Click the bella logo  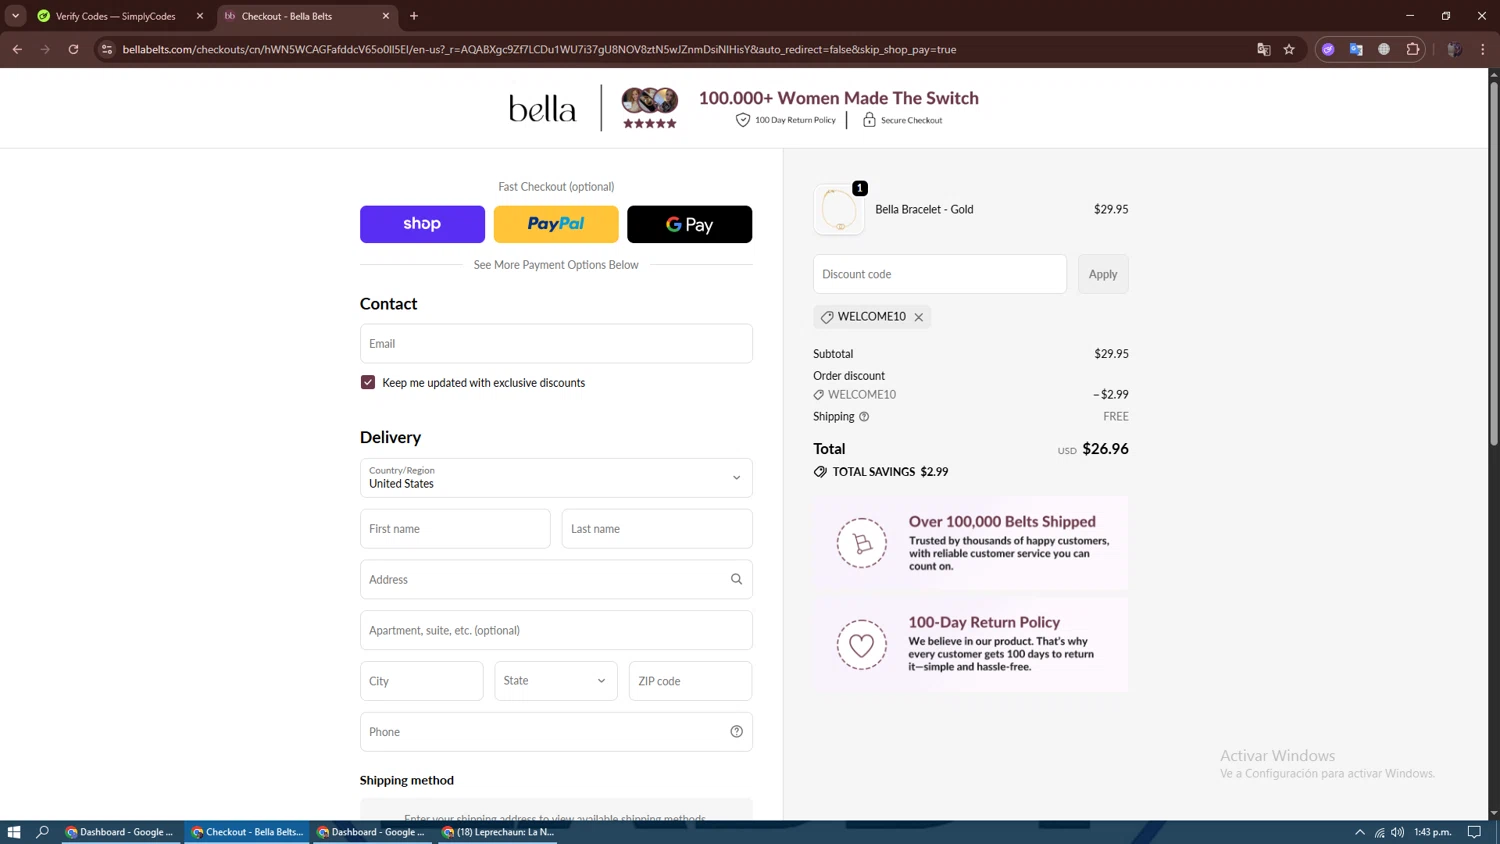click(542, 108)
